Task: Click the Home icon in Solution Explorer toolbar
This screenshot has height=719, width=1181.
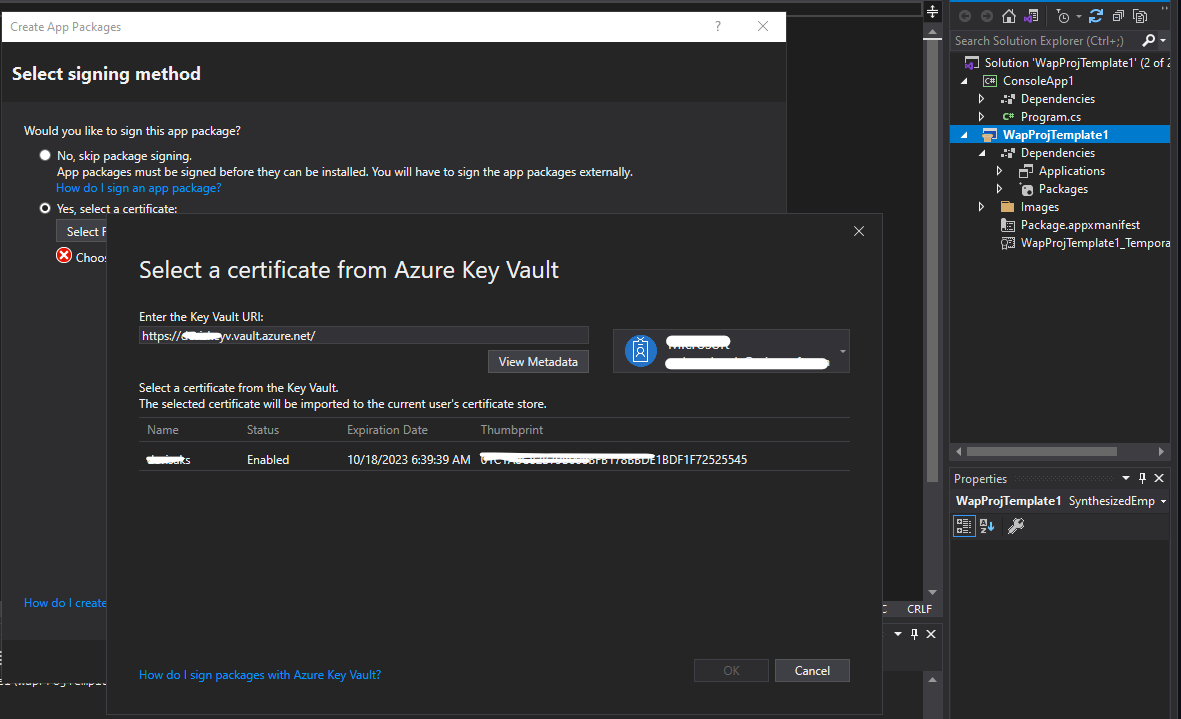Action: pos(1008,16)
